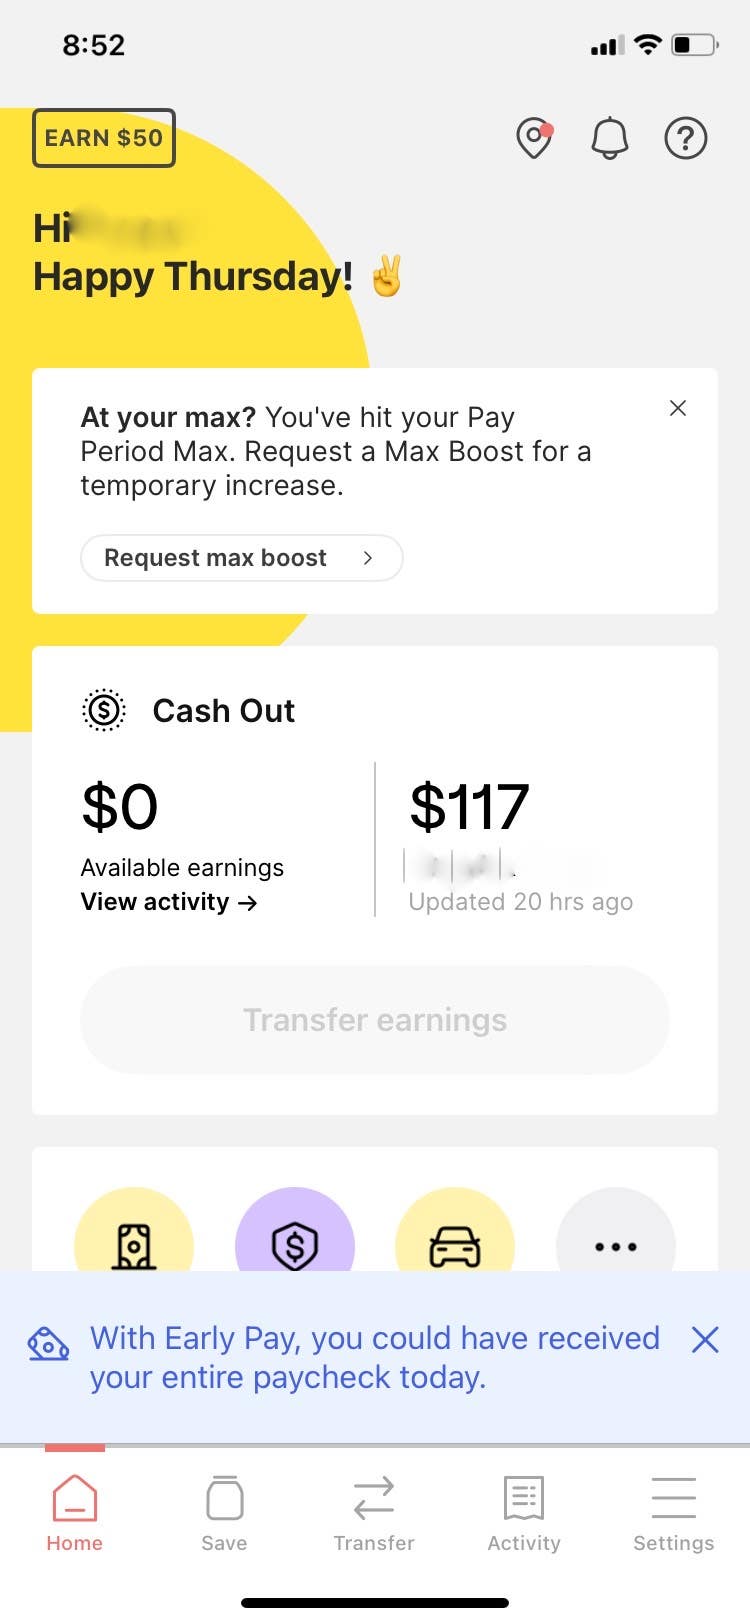Open the yellow car icon

455,1242
